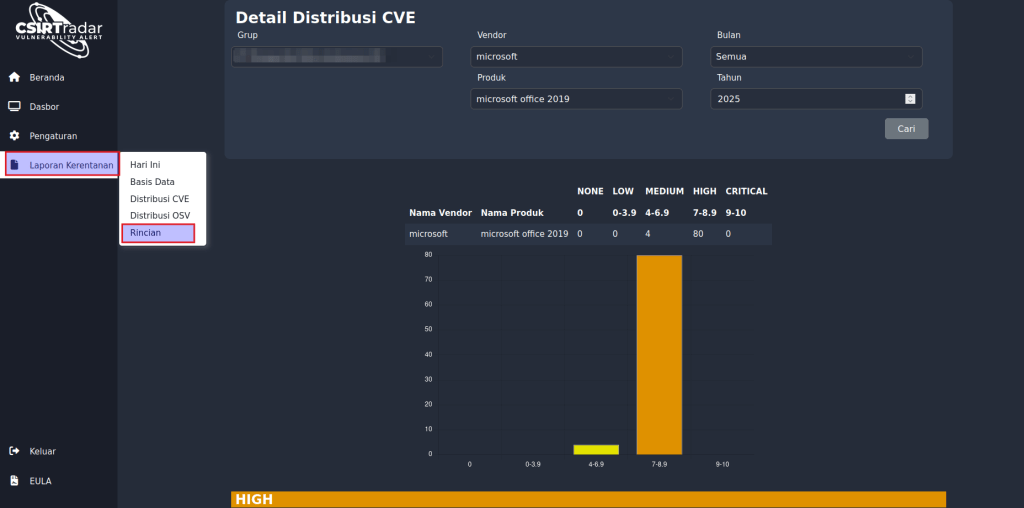Screen dimensions: 1024x508
Task: Select Rincian from the submenu
Action: pyautogui.click(x=158, y=233)
